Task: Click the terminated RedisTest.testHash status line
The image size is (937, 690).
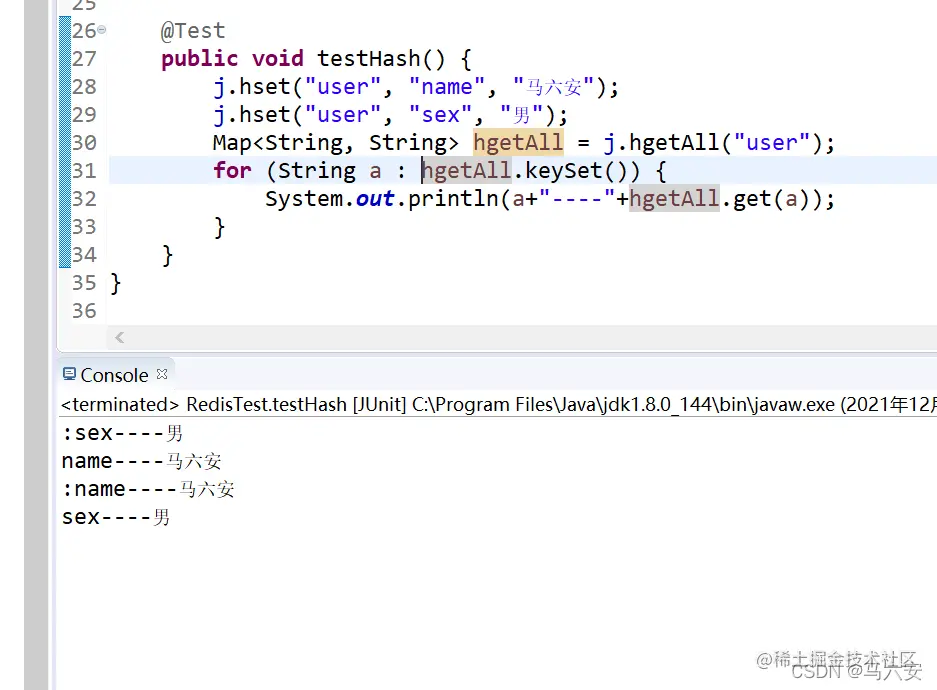Action: [498, 404]
